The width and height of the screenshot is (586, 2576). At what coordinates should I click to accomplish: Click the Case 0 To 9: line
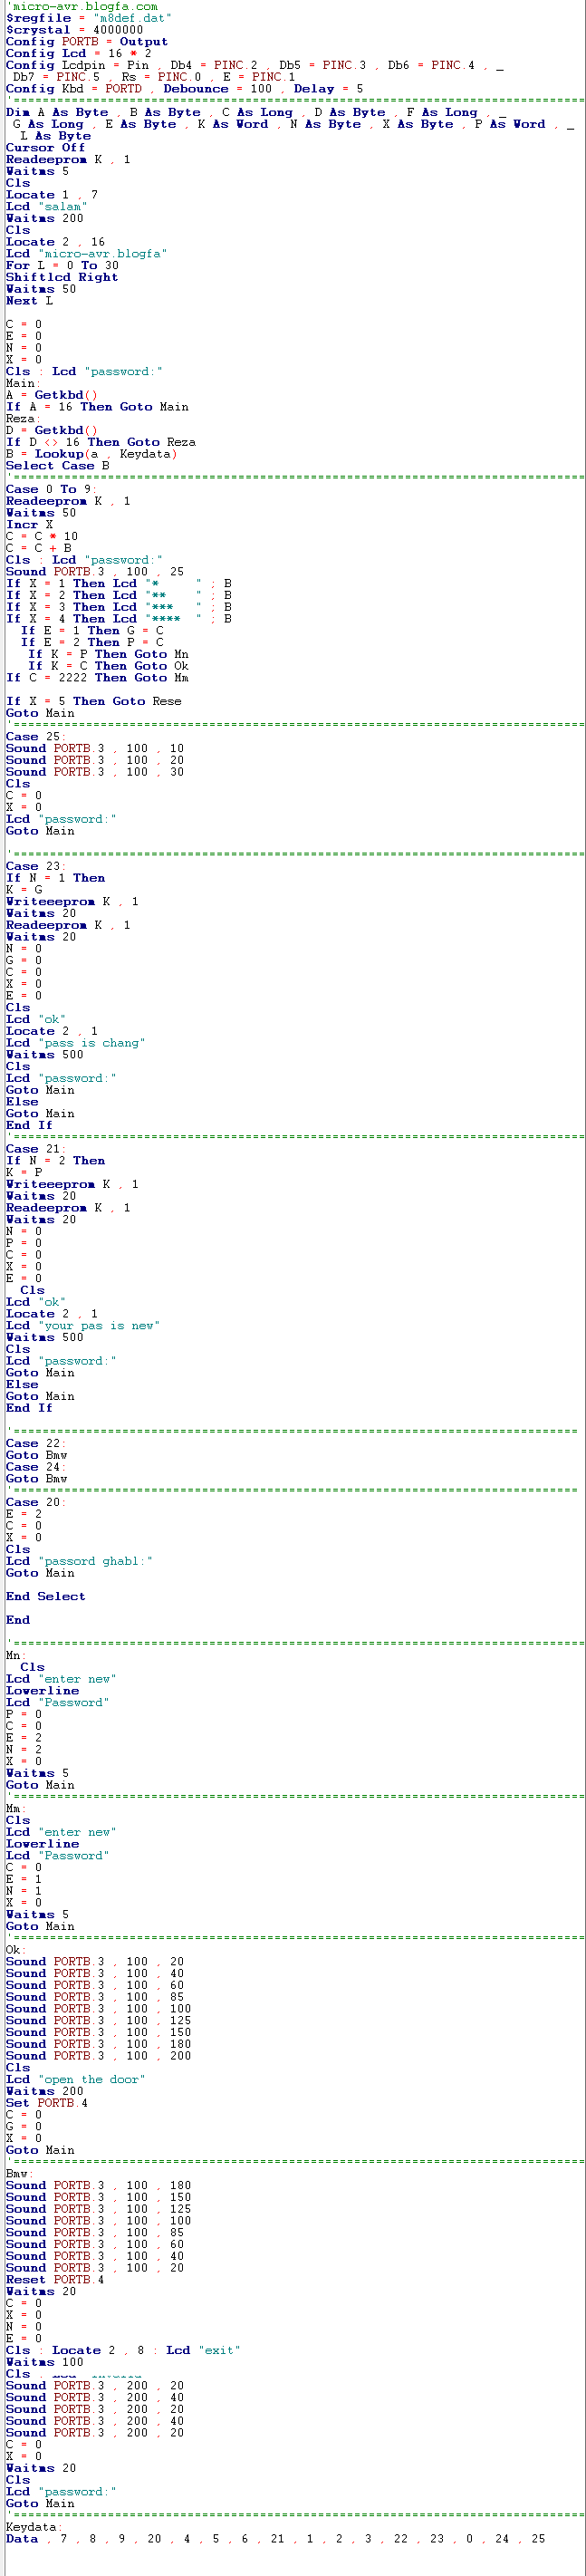41,490
